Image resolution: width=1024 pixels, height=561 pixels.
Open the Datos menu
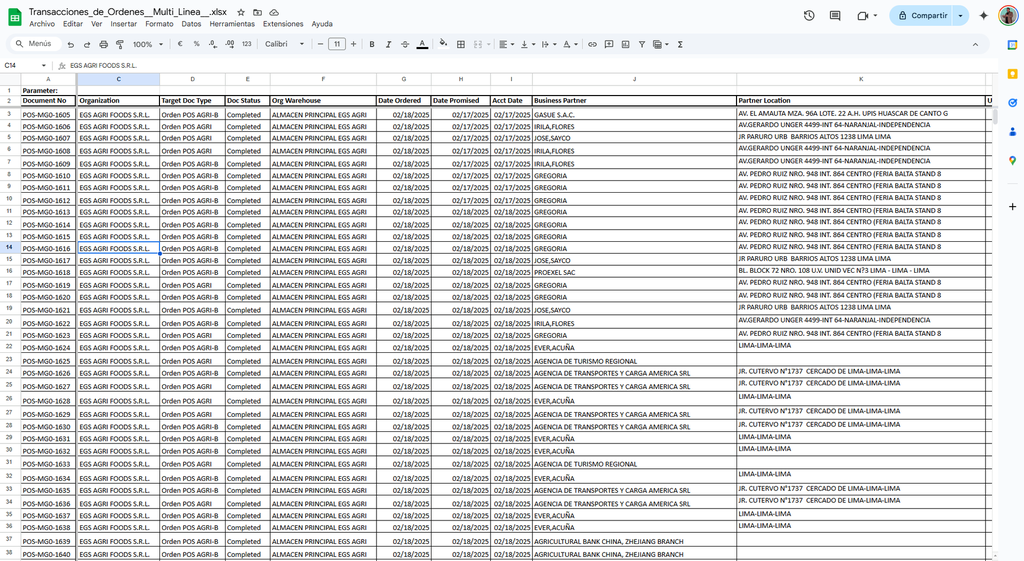click(x=191, y=24)
